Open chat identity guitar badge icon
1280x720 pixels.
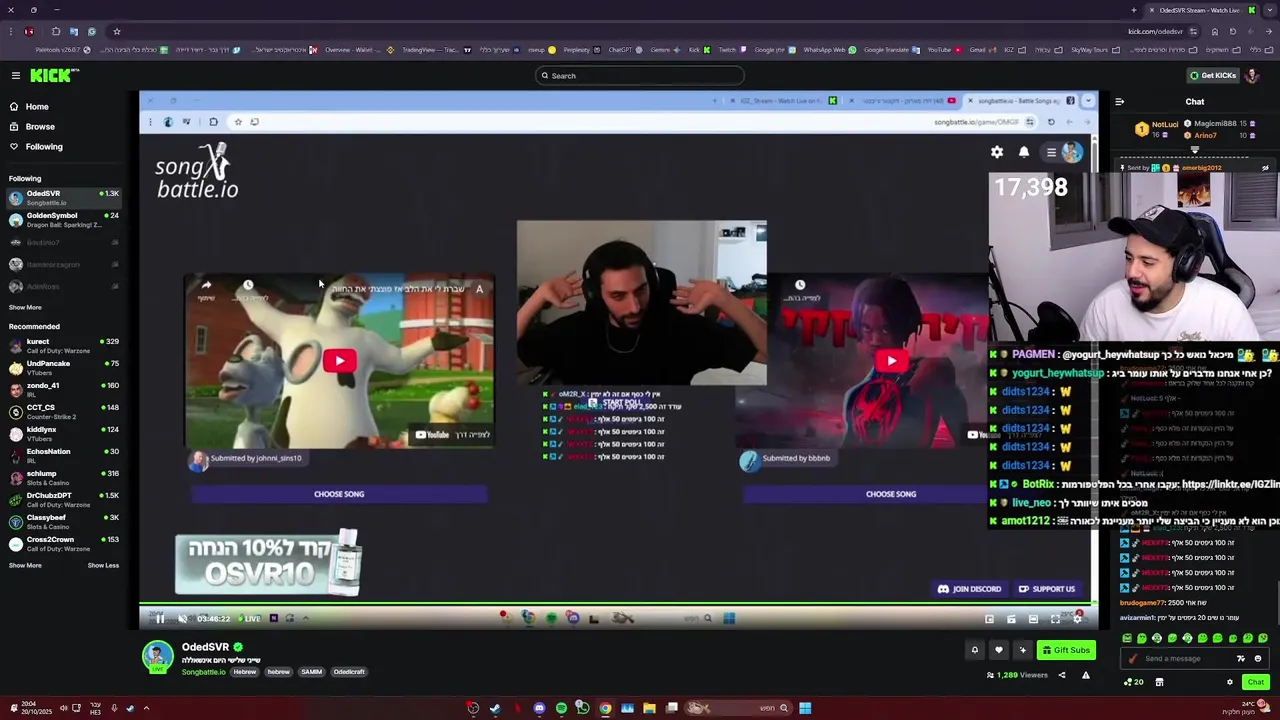click(x=1132, y=659)
